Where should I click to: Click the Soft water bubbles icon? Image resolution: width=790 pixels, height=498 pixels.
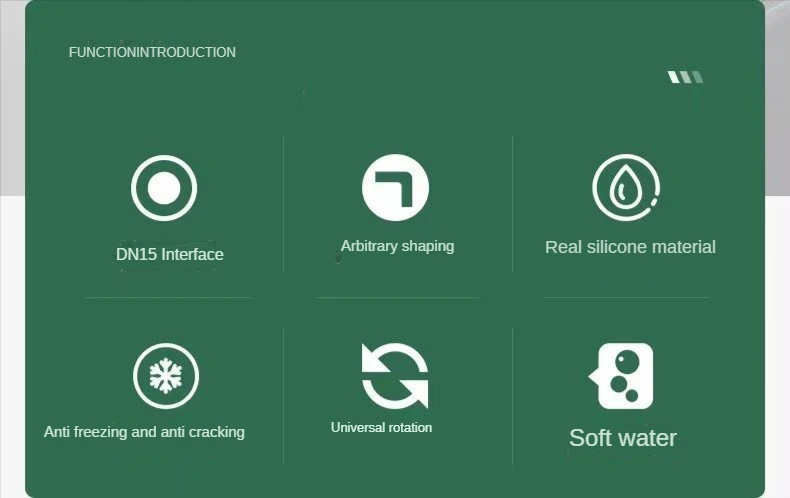click(x=621, y=376)
